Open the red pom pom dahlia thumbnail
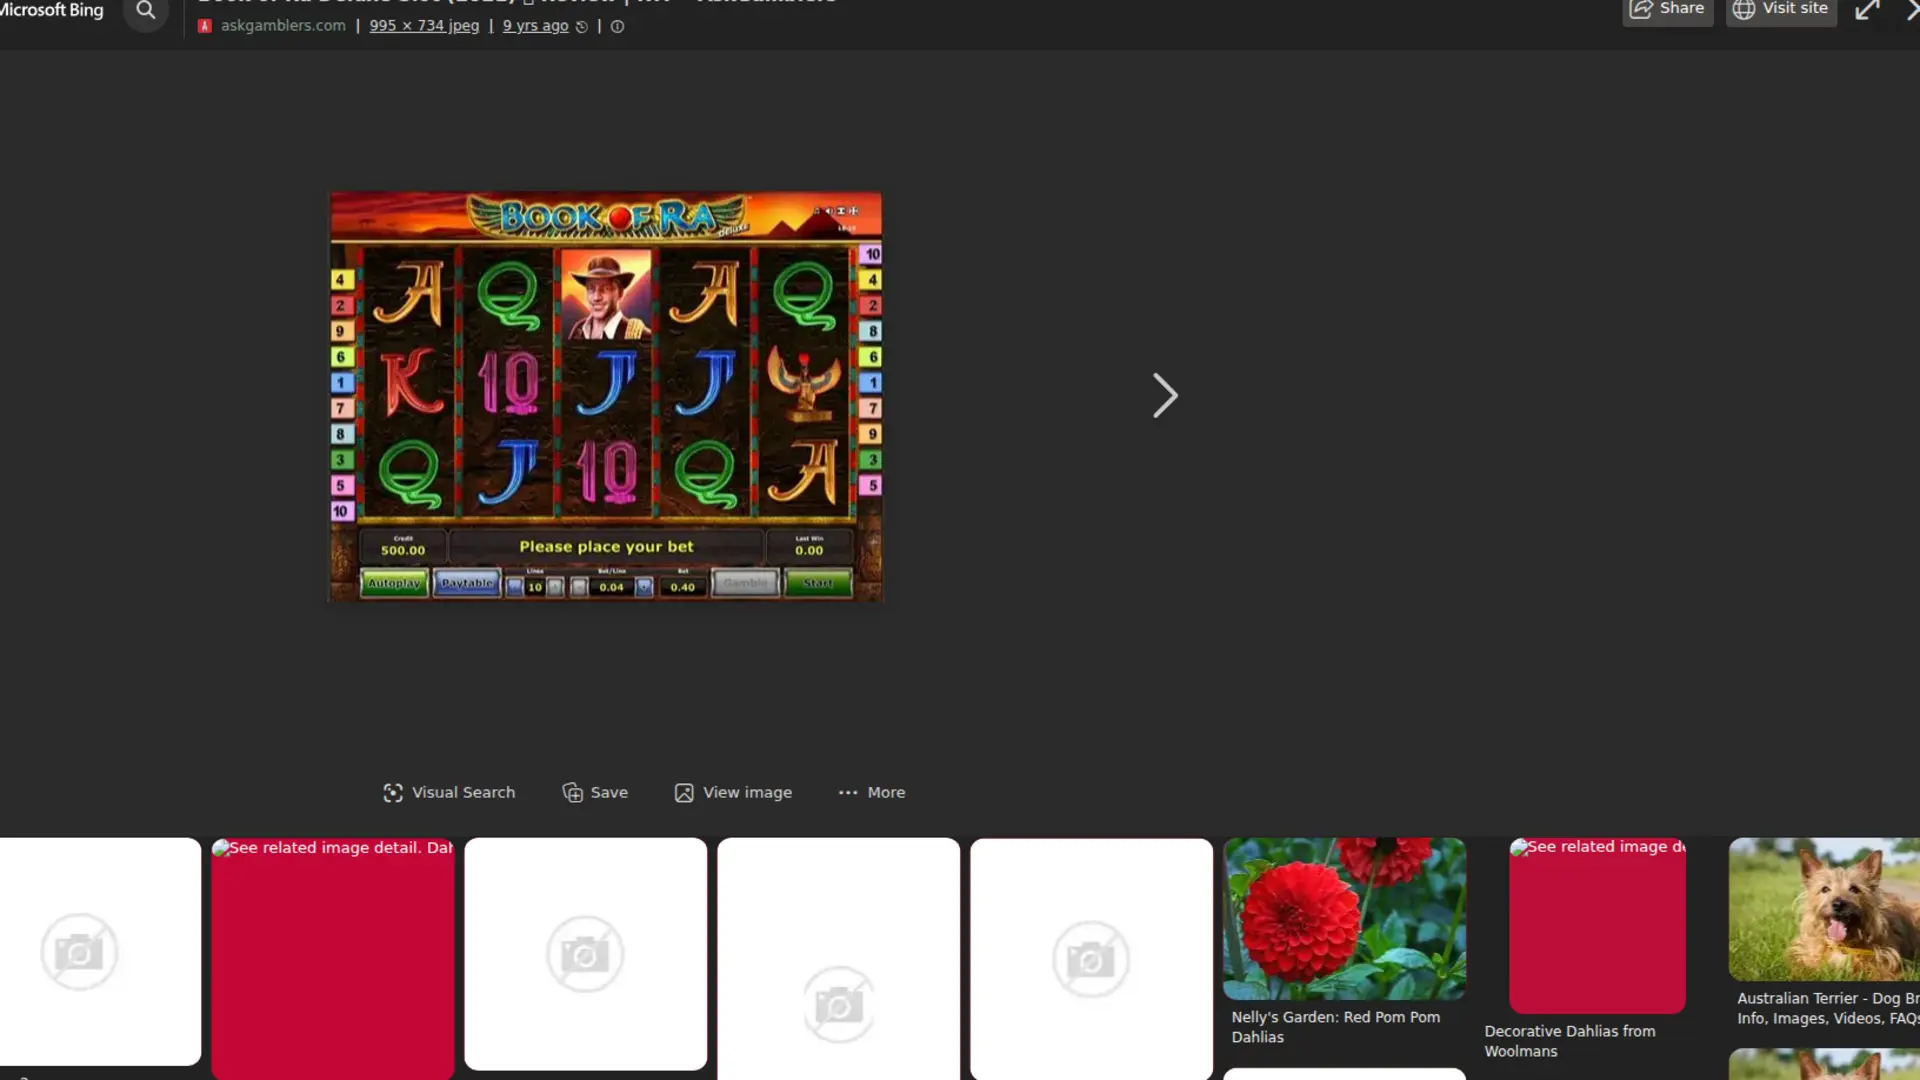 point(1344,916)
